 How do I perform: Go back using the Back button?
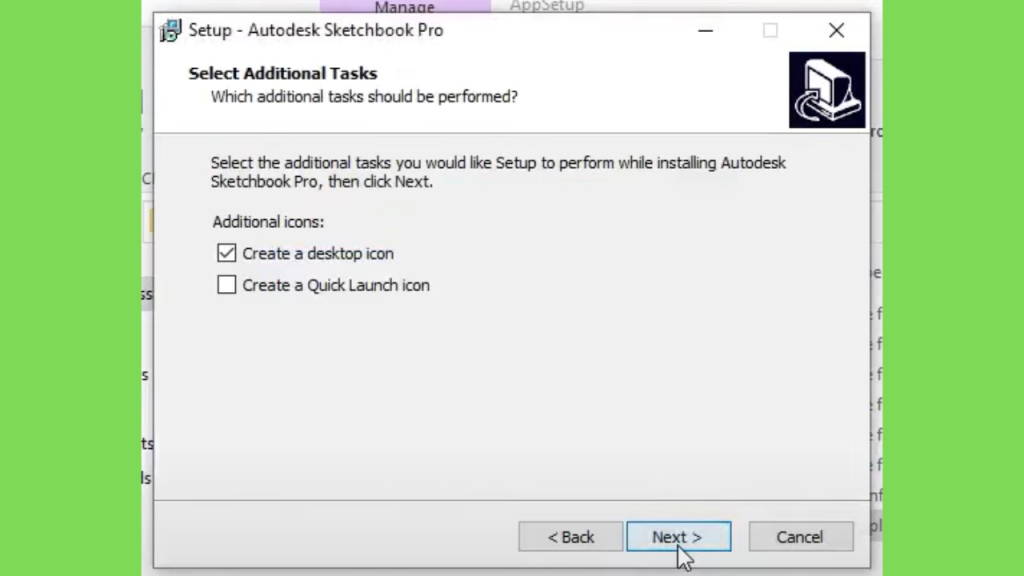click(571, 536)
